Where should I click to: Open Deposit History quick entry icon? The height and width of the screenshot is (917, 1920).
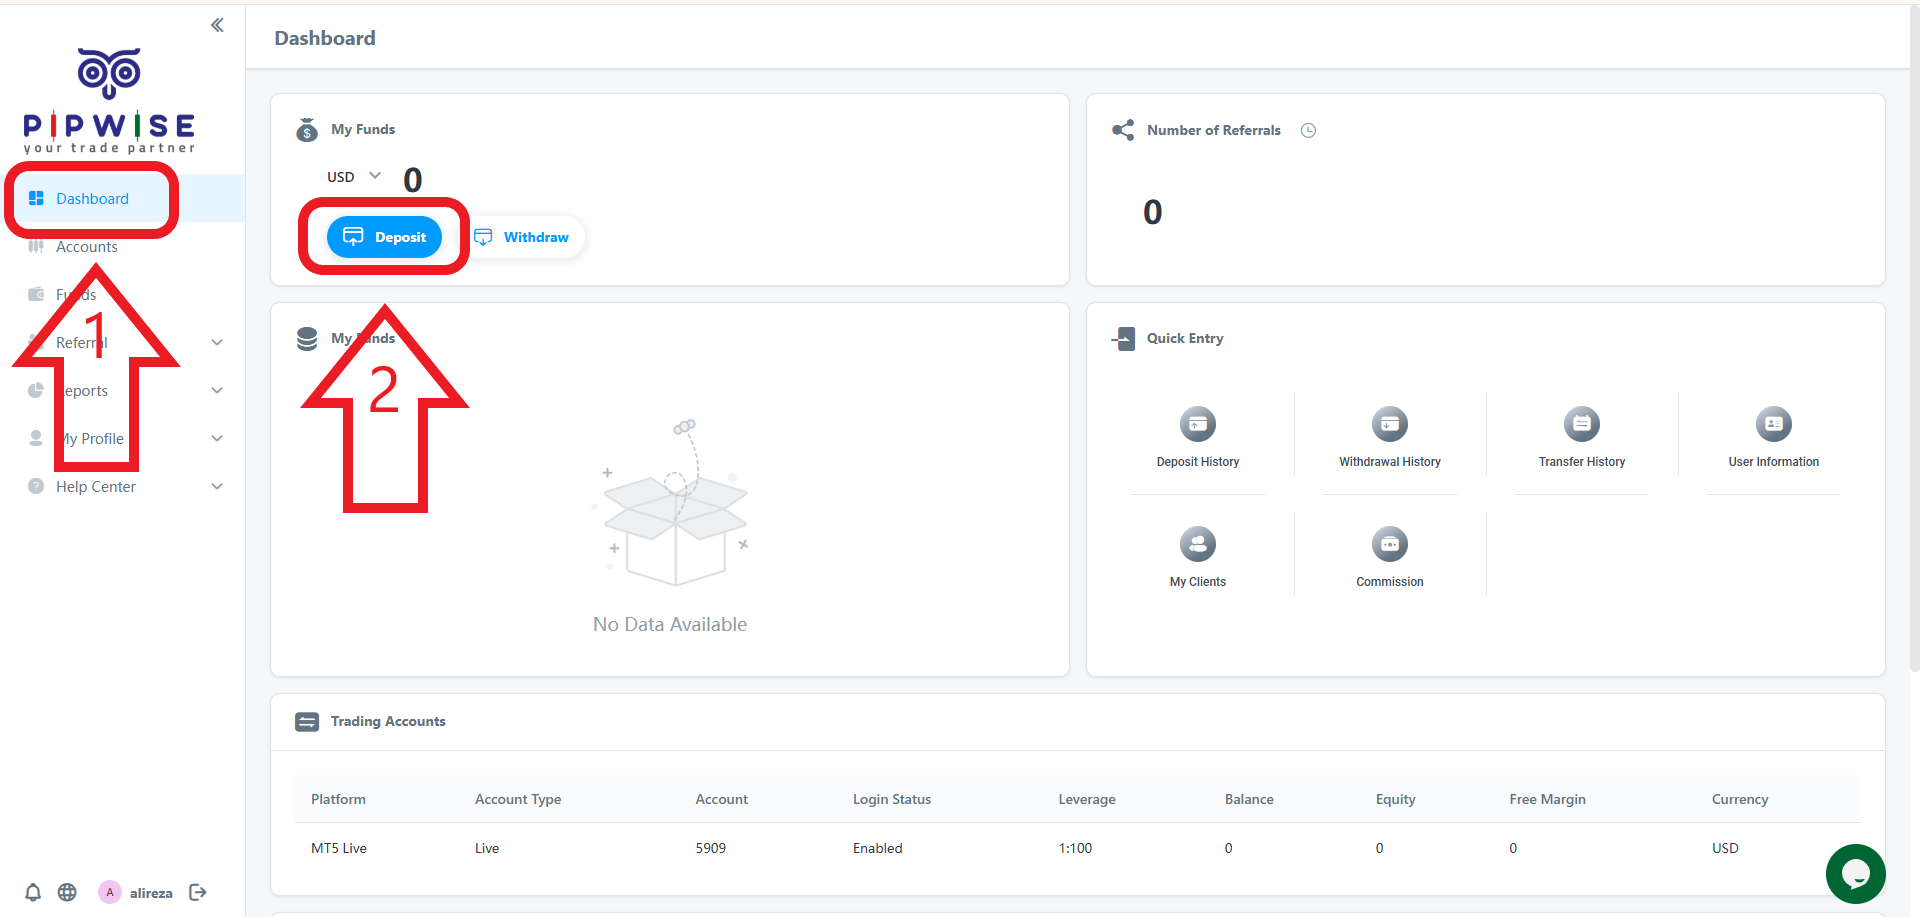[x=1198, y=424]
